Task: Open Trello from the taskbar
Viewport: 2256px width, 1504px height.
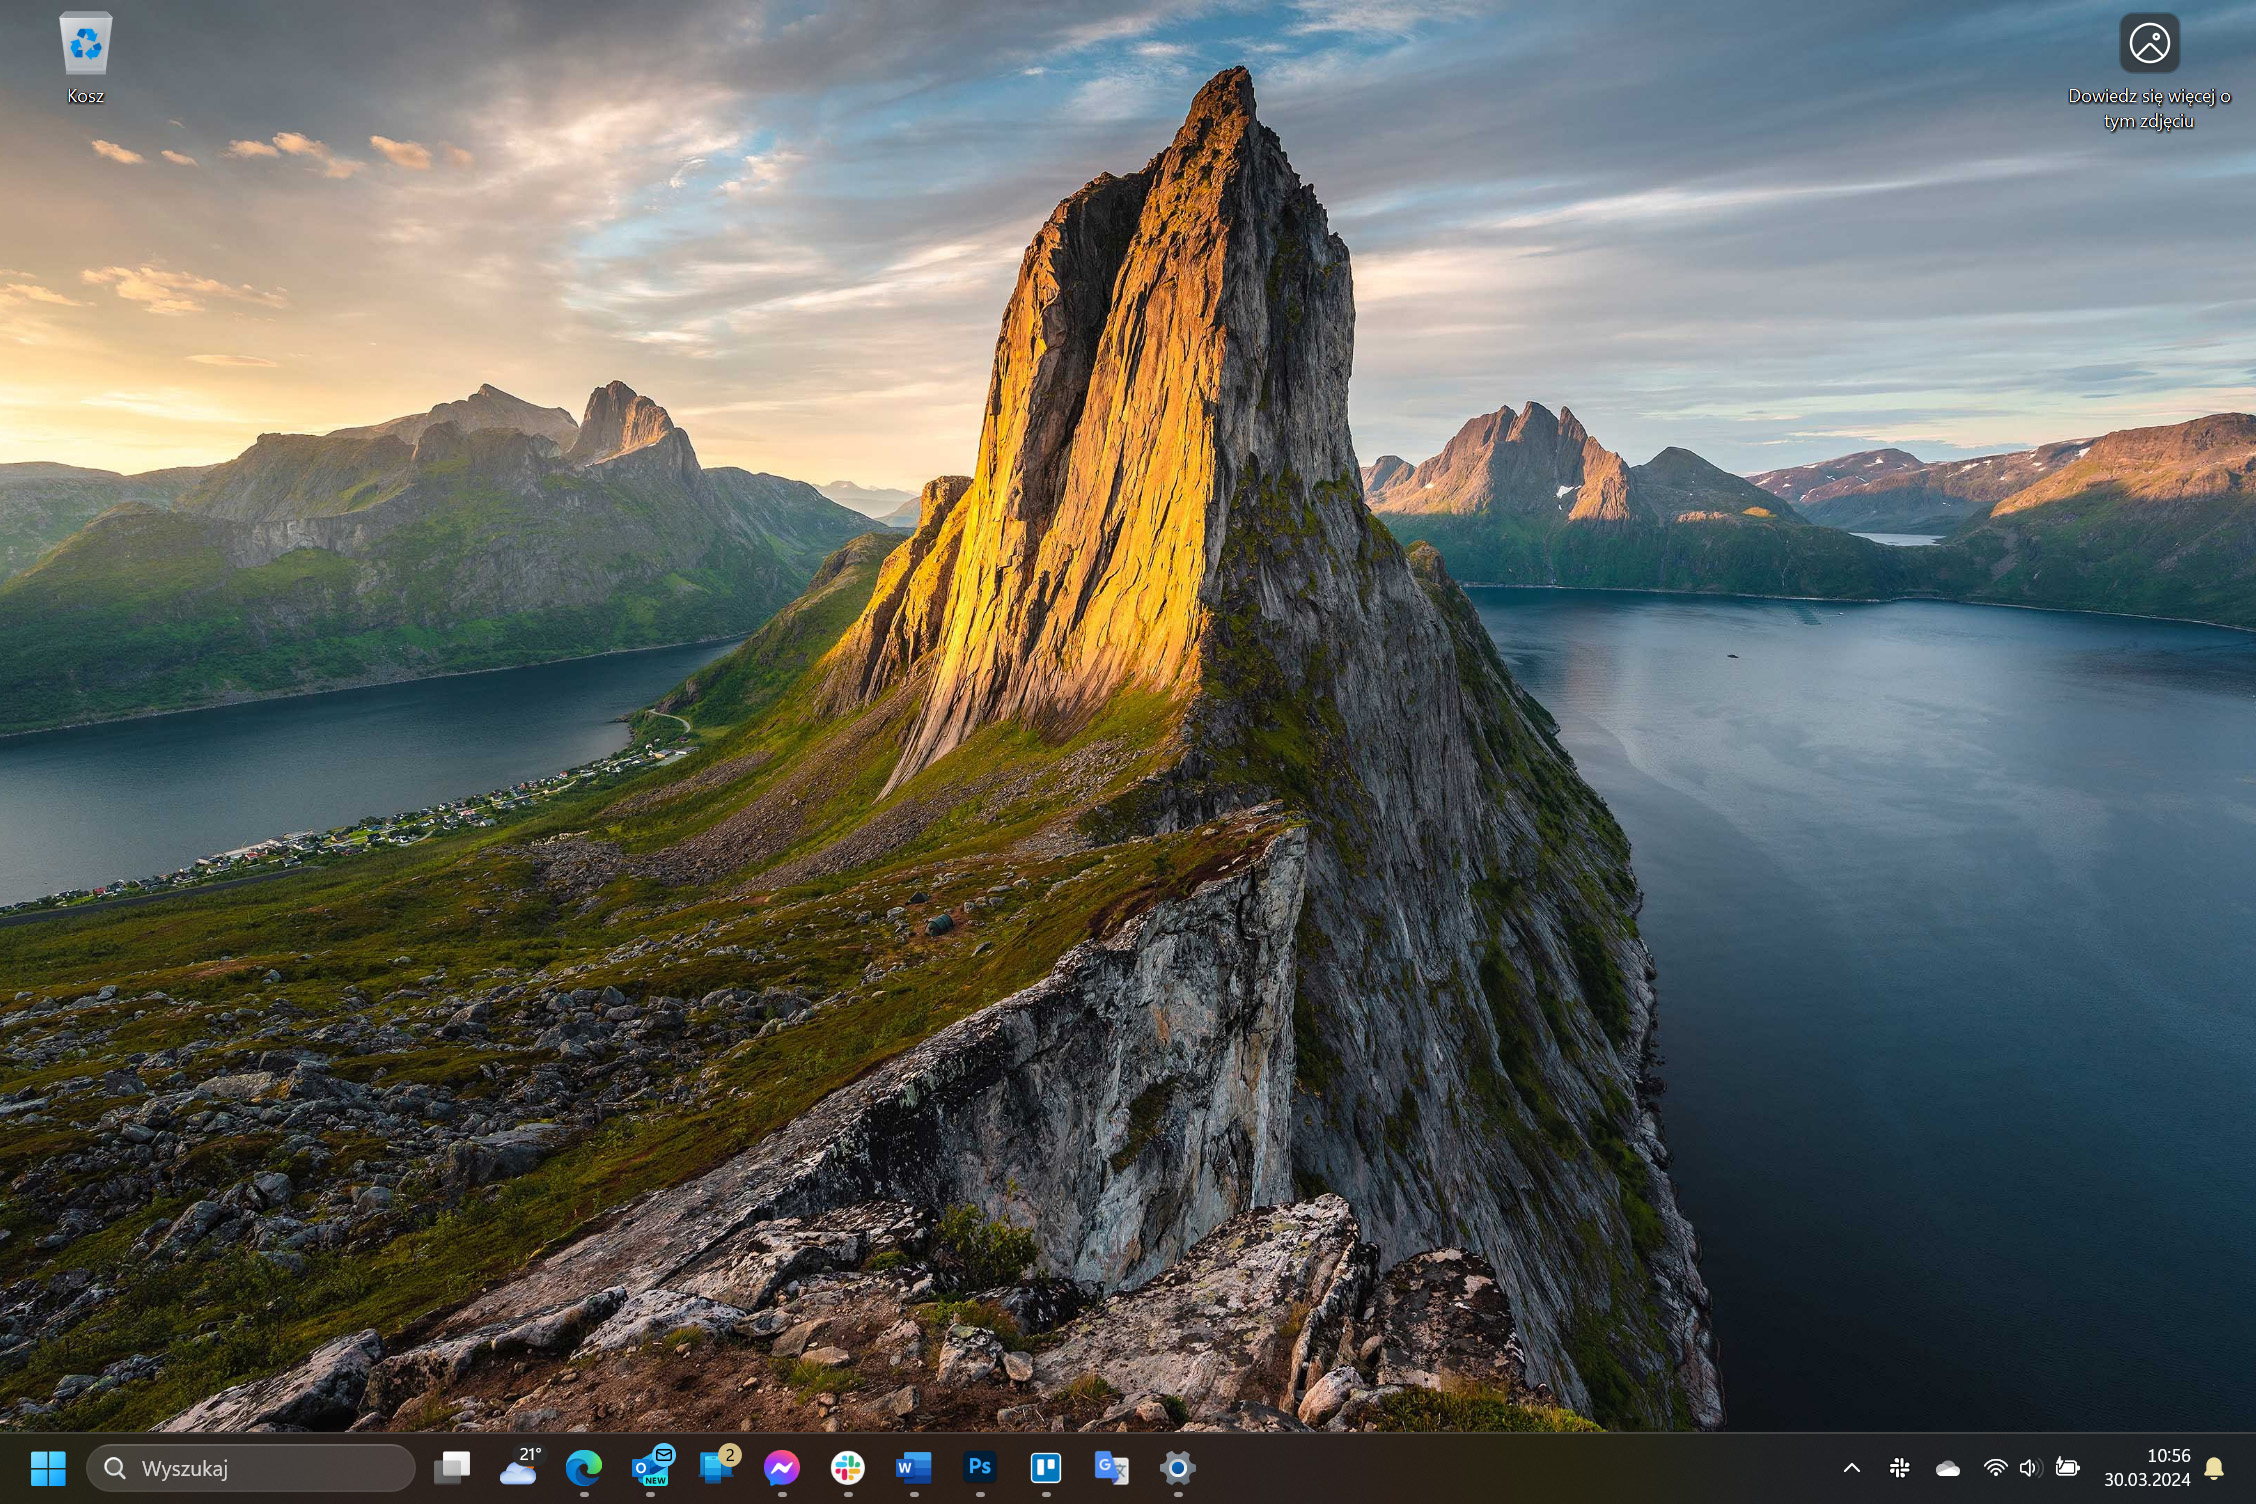Action: coord(1046,1468)
